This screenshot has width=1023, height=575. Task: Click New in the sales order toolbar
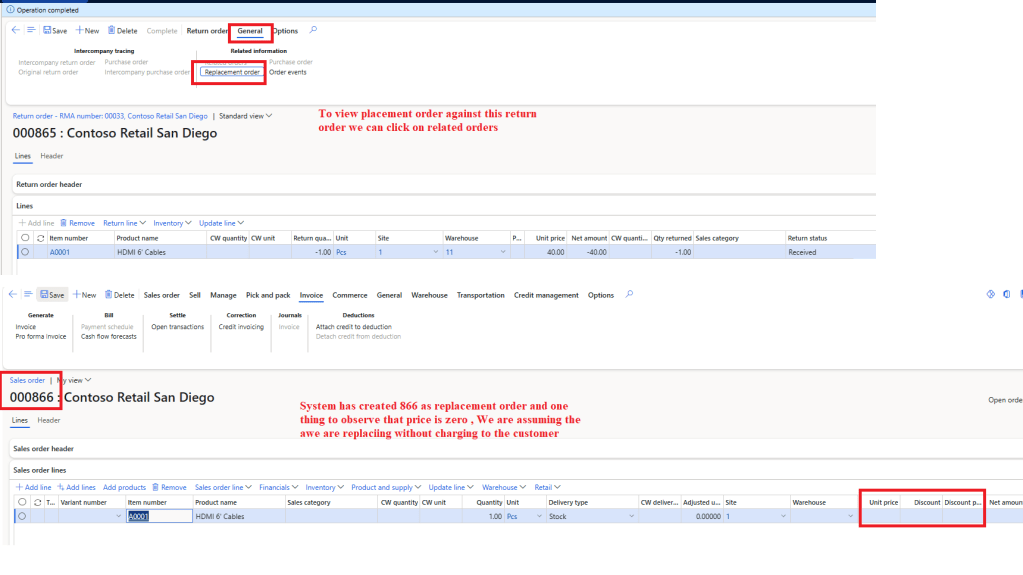coord(85,295)
